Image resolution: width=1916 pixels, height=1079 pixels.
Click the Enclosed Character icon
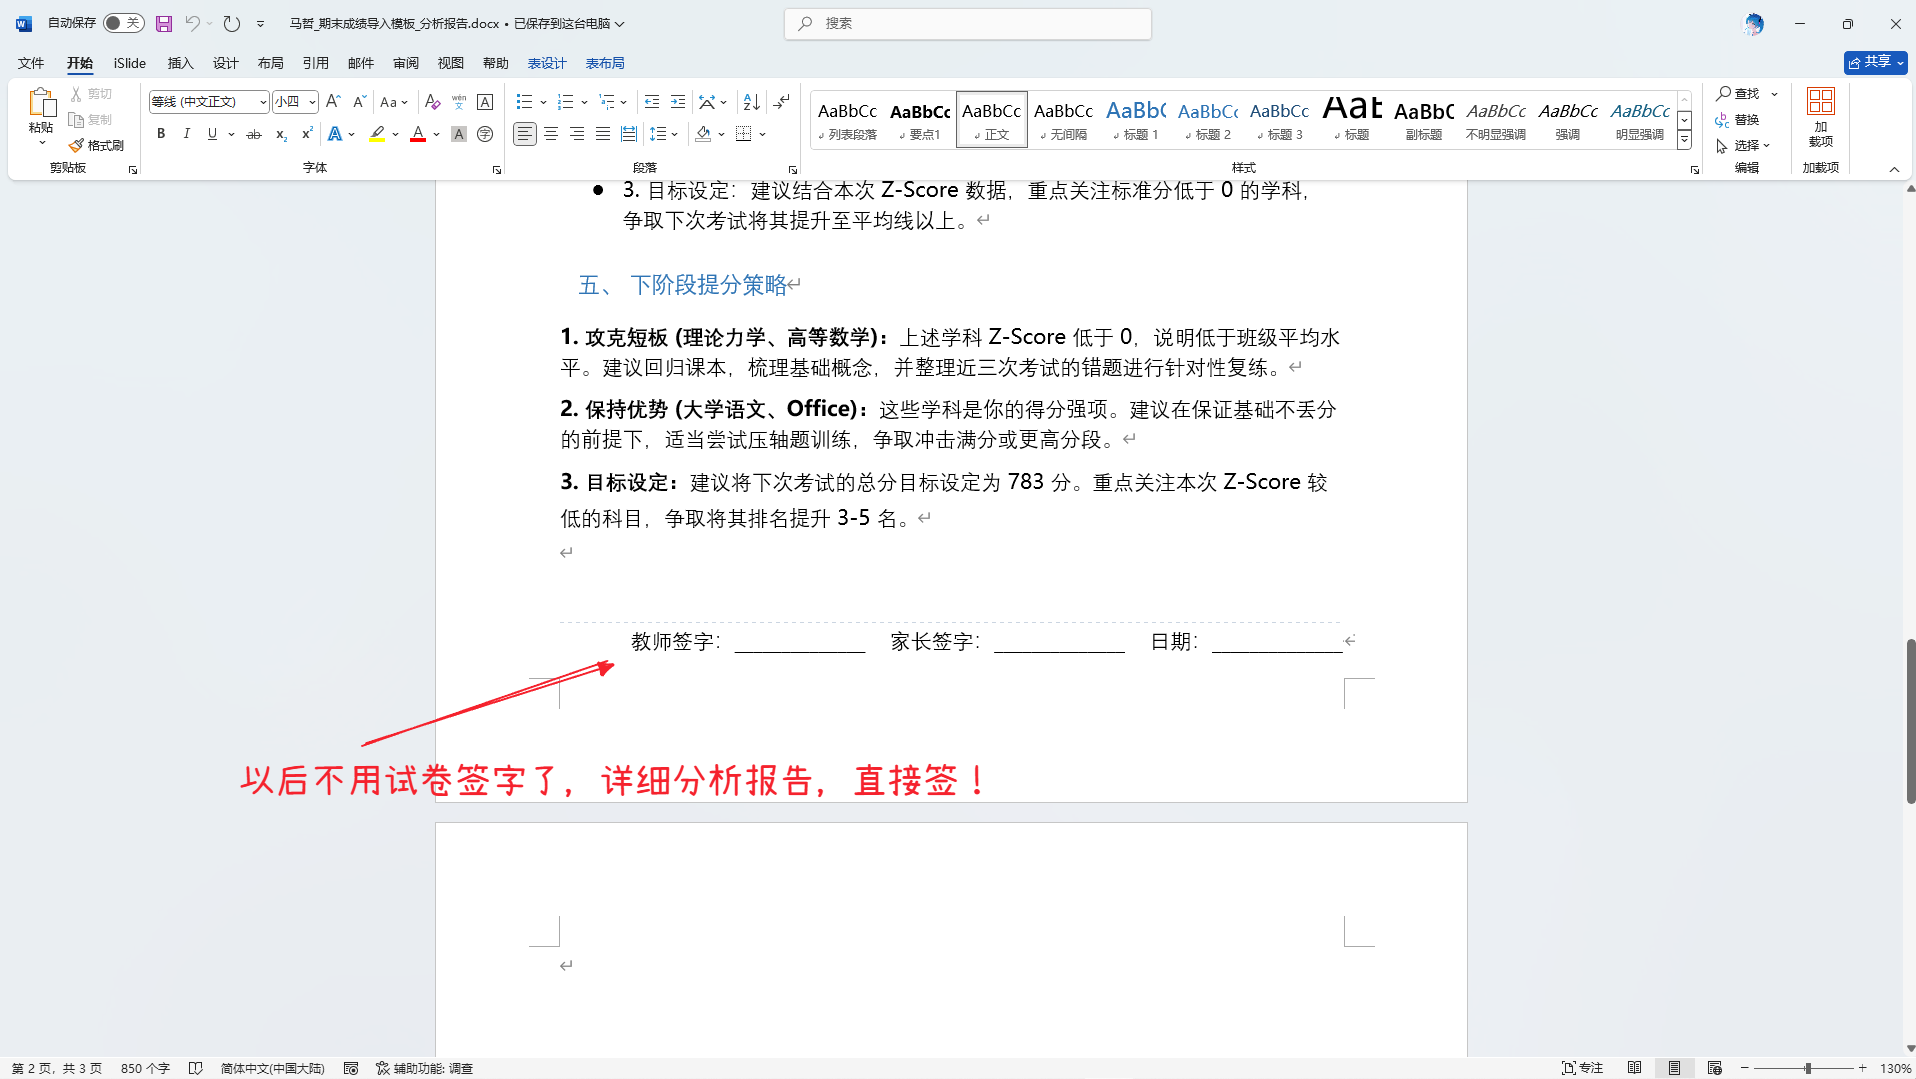click(485, 134)
